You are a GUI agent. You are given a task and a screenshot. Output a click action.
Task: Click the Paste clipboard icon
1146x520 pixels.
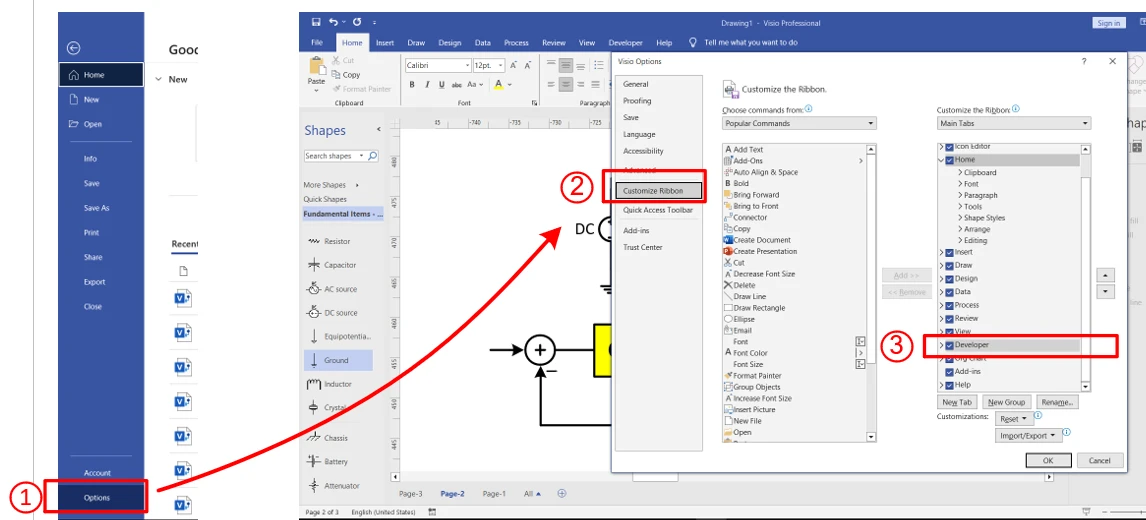point(316,70)
